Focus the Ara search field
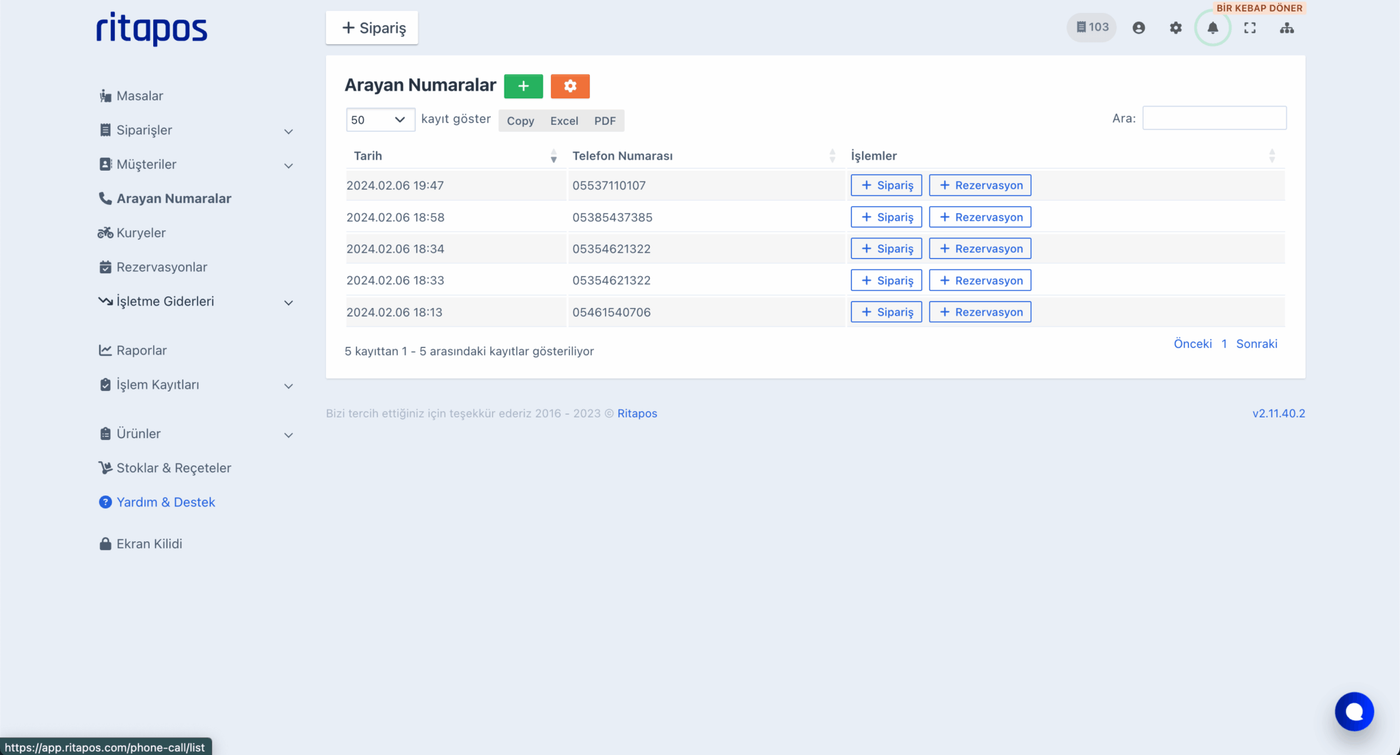 pos(1214,118)
